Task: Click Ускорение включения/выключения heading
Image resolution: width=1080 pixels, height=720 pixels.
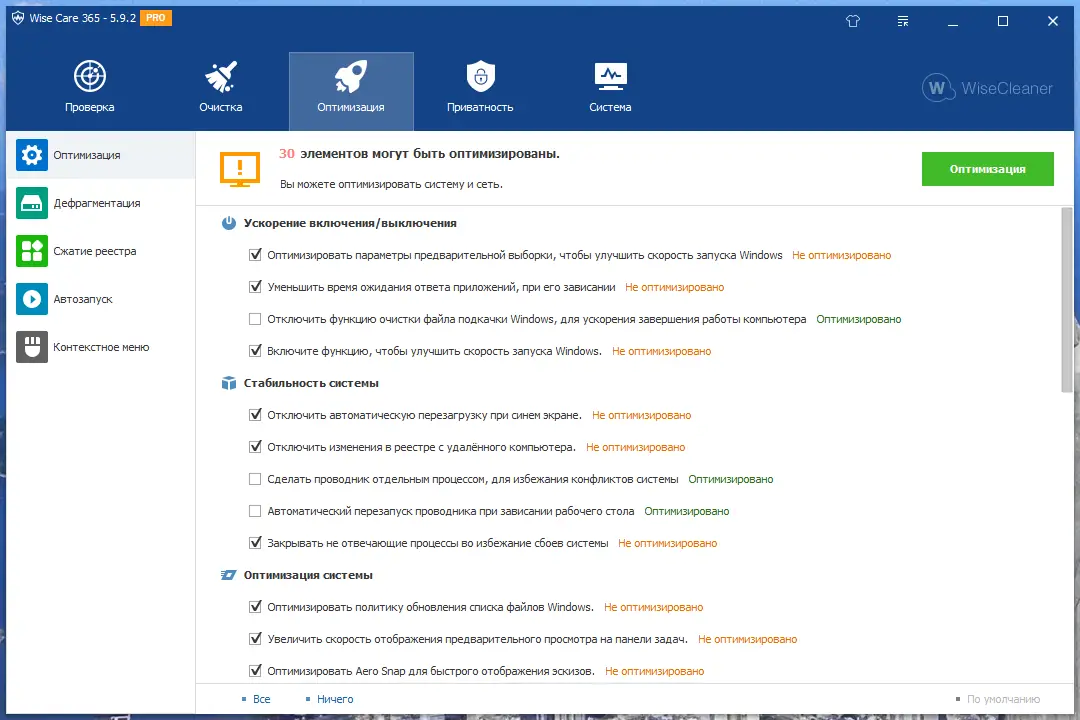Action: click(x=350, y=223)
